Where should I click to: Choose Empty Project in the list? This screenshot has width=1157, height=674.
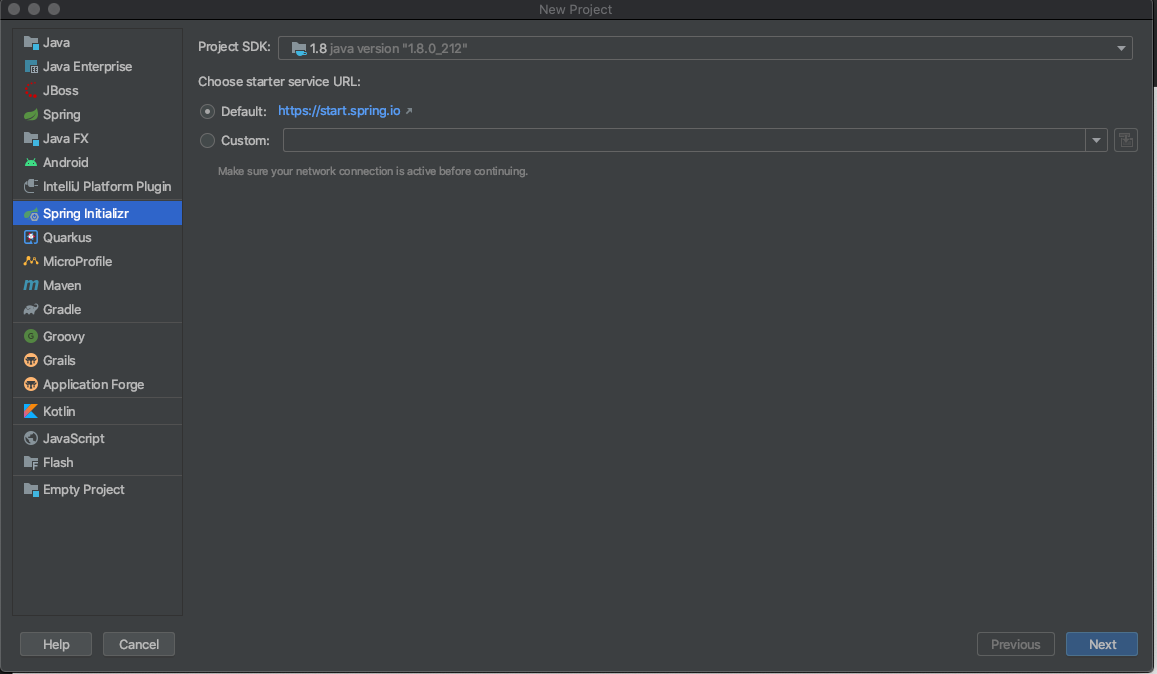(x=97, y=489)
